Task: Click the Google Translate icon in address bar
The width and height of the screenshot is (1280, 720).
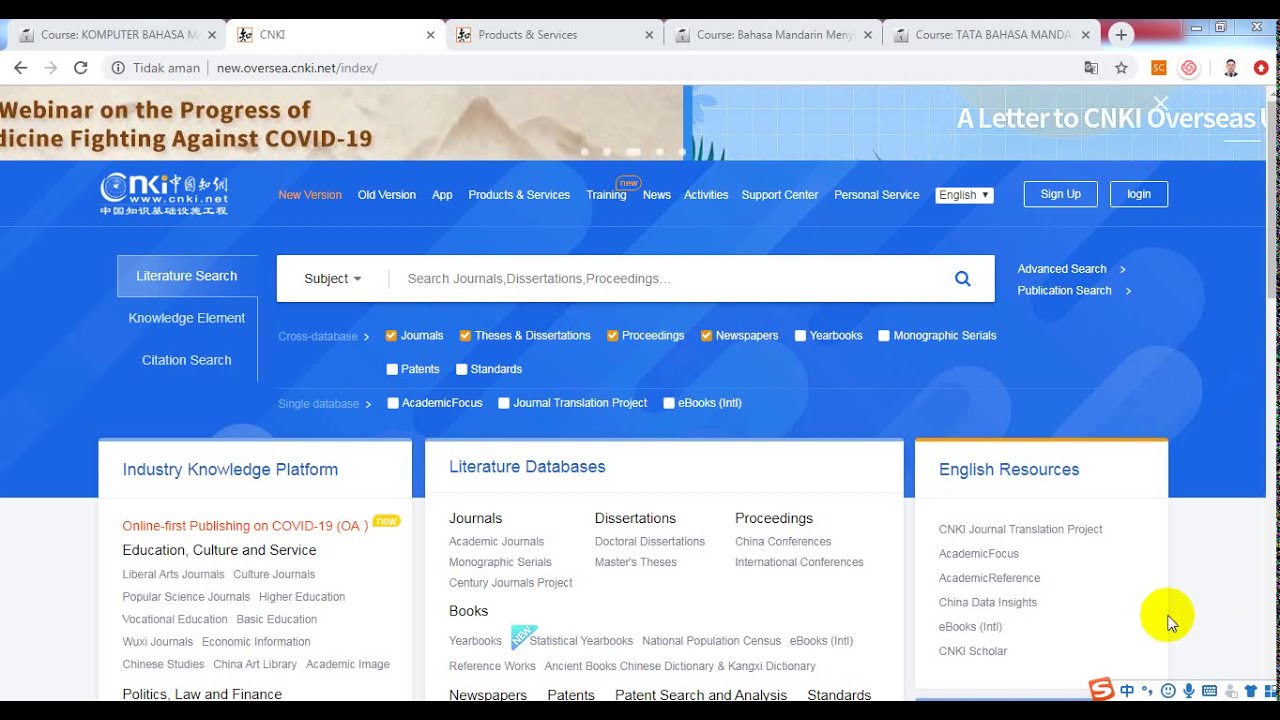Action: click(x=1091, y=68)
